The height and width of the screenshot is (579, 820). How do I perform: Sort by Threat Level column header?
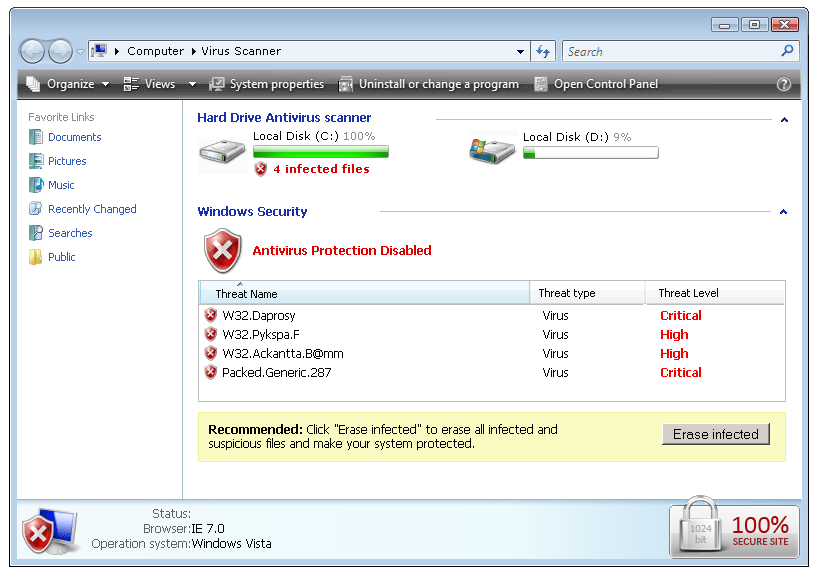pos(714,293)
